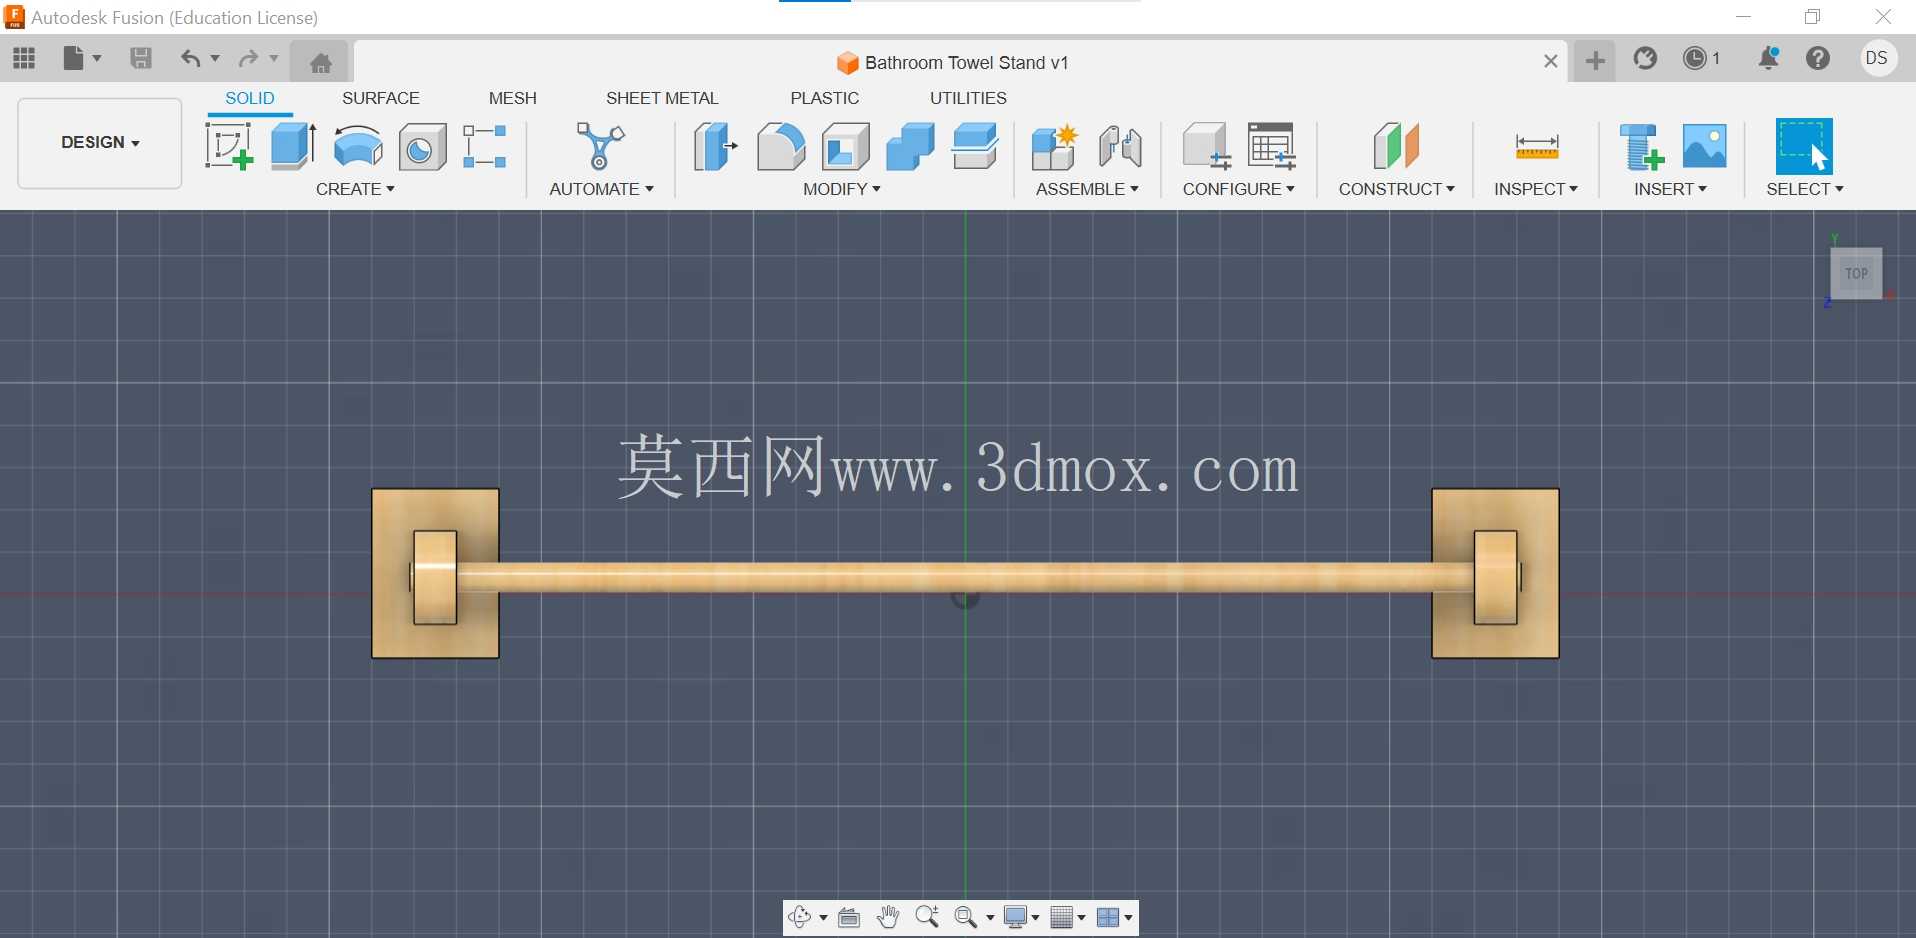Open the Viewports layout menu
This screenshot has height=938, width=1916.
click(1113, 917)
